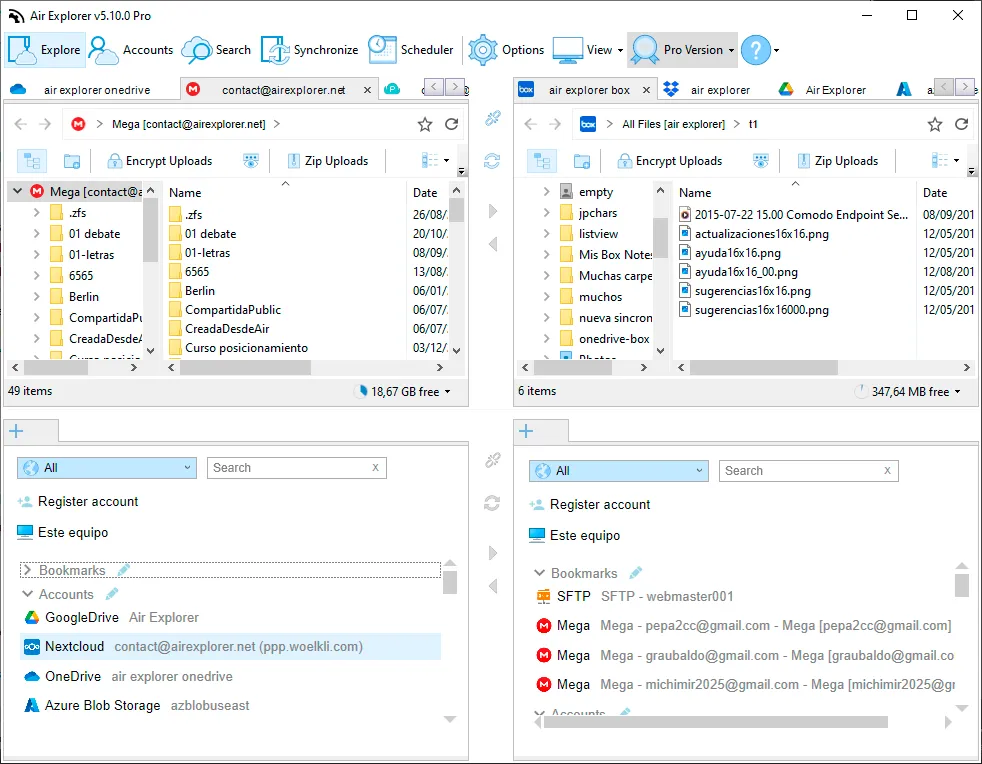Bookmark the Mega folder with star icon
This screenshot has width=982, height=764.
[x=425, y=125]
